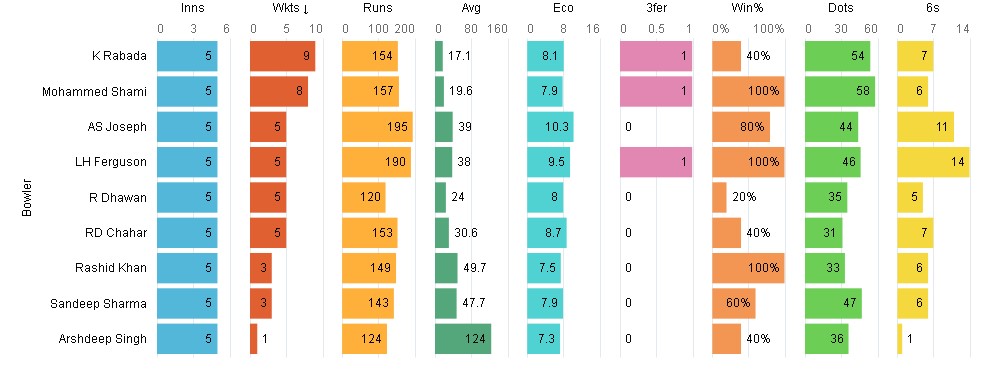Select the 3fer column header
Screen dimensions: 984x369
pos(656,9)
